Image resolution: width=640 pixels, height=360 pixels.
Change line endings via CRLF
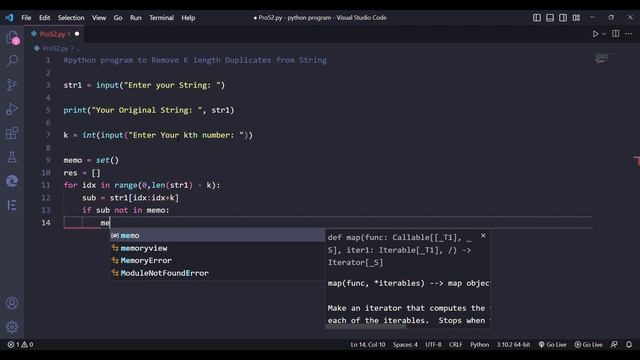[x=456, y=344]
